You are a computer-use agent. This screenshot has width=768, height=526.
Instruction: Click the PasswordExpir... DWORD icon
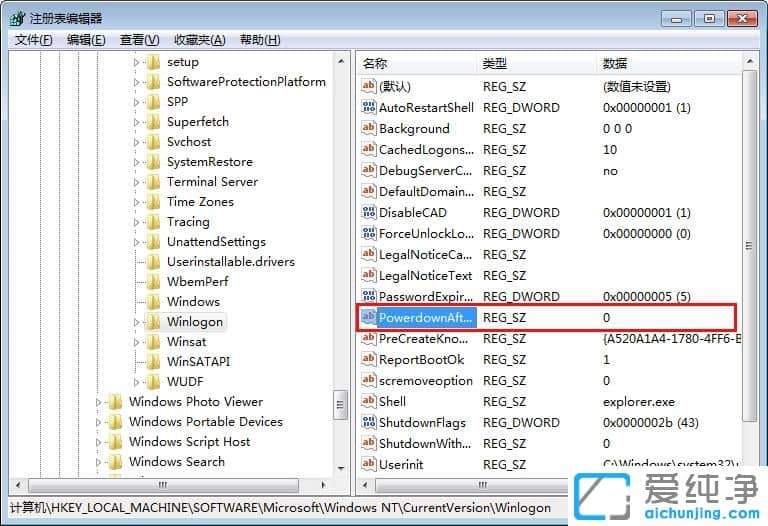368,296
